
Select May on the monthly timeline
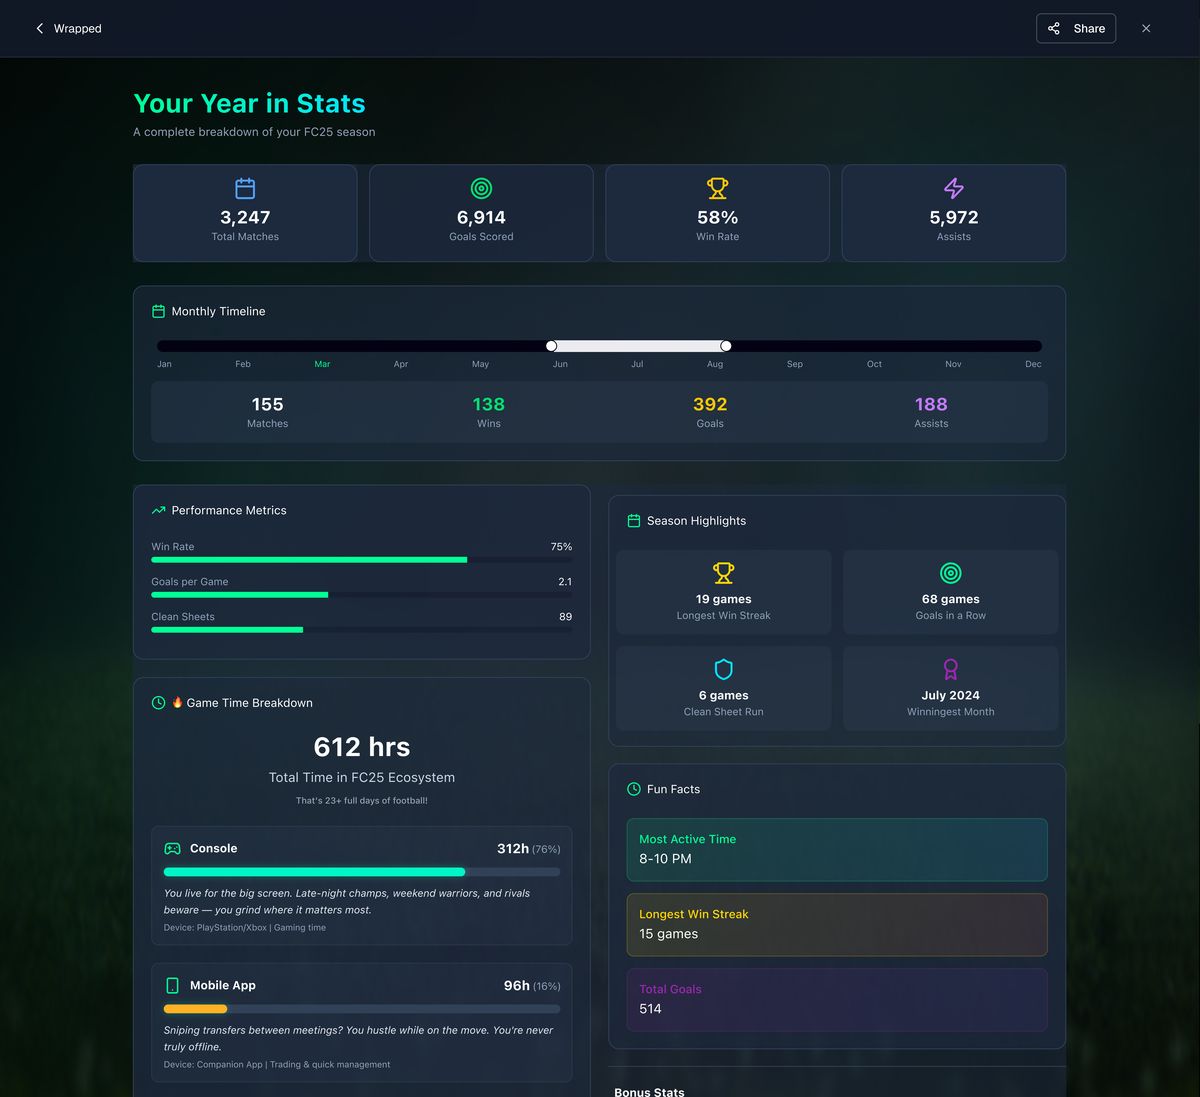(x=480, y=364)
